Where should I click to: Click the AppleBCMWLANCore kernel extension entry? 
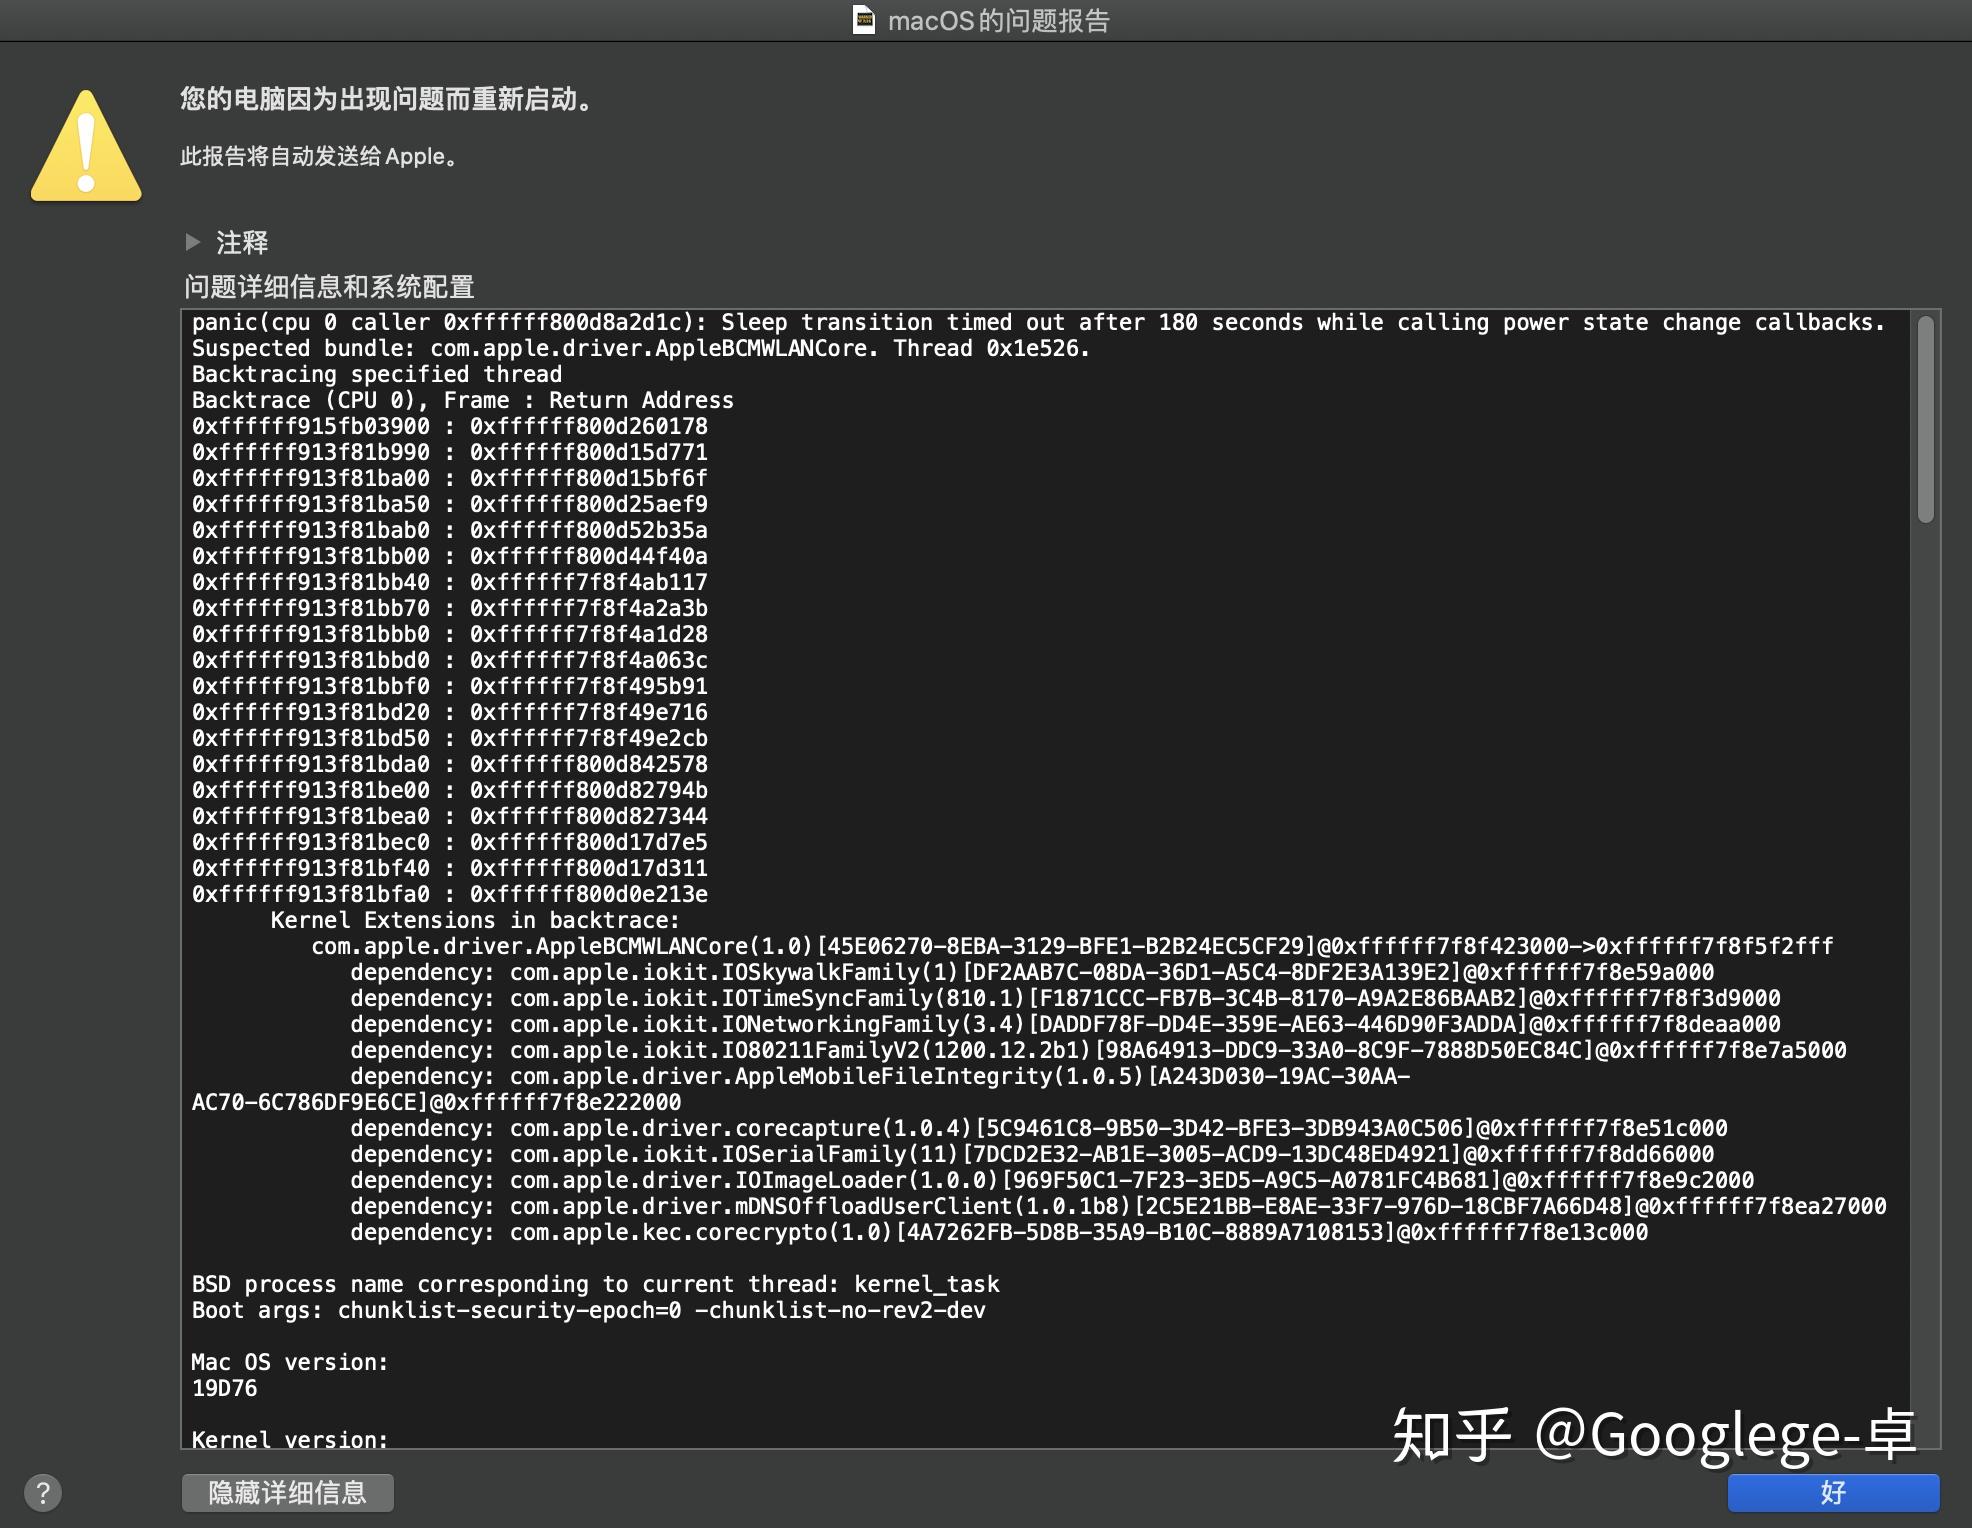point(1070,945)
